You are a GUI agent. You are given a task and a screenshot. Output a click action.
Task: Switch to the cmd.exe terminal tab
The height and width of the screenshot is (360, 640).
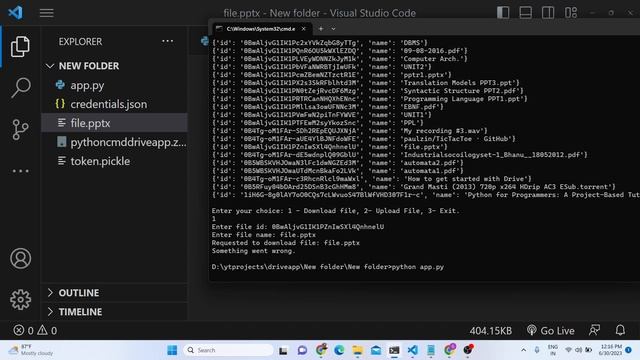tap(260, 29)
